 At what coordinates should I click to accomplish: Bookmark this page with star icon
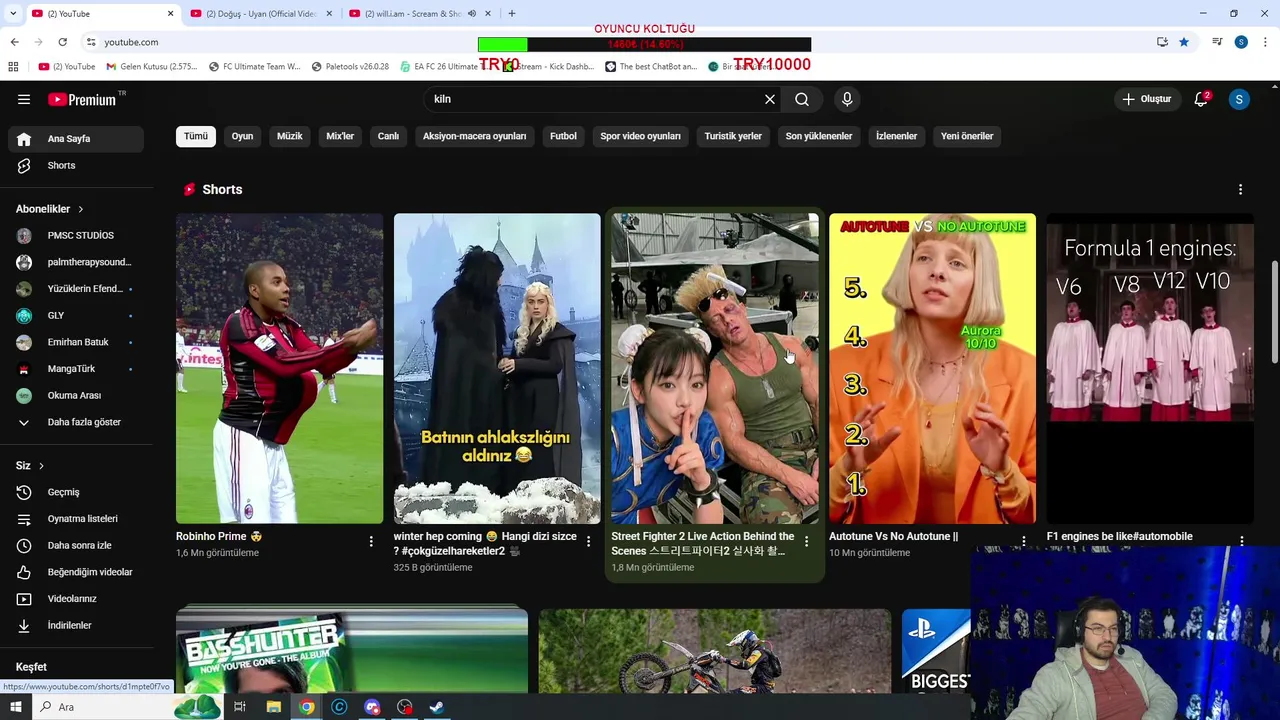1184,42
